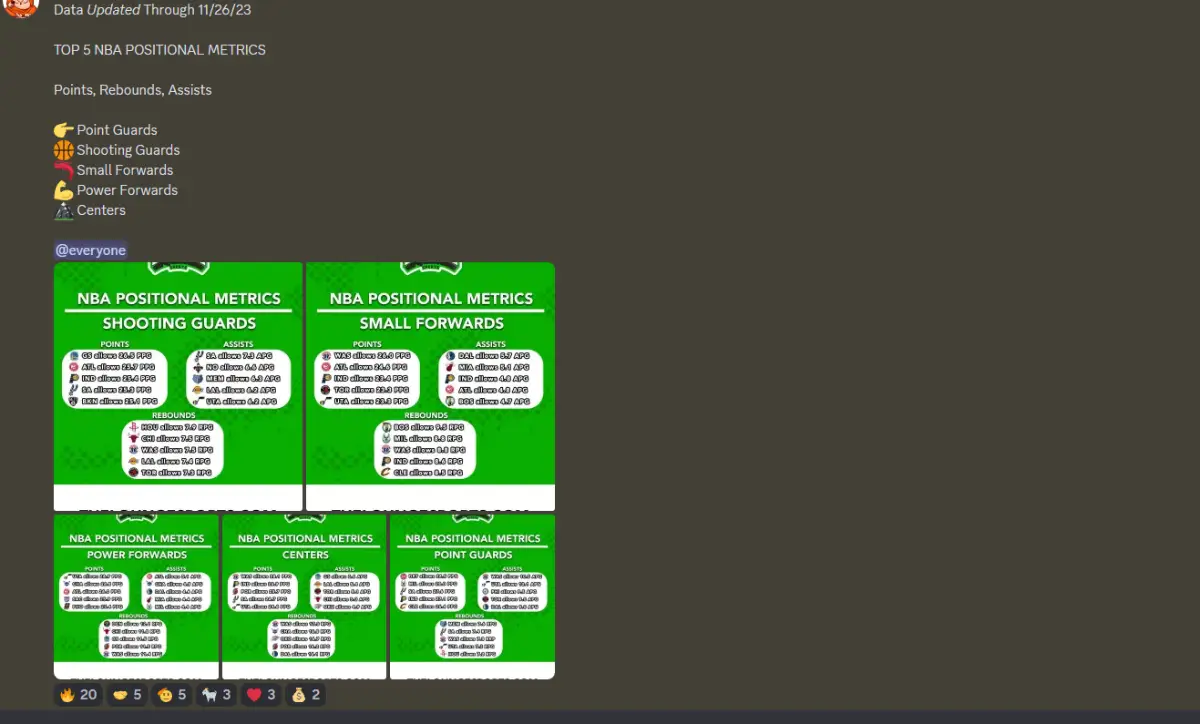Click the mountain emoji beside Centers
The width and height of the screenshot is (1200, 724).
click(x=62, y=210)
